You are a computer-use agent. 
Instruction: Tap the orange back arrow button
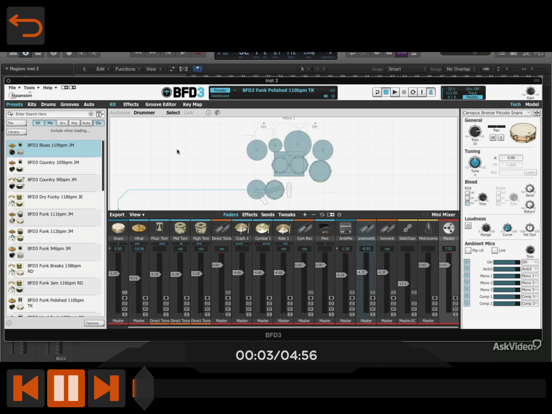[26, 26]
